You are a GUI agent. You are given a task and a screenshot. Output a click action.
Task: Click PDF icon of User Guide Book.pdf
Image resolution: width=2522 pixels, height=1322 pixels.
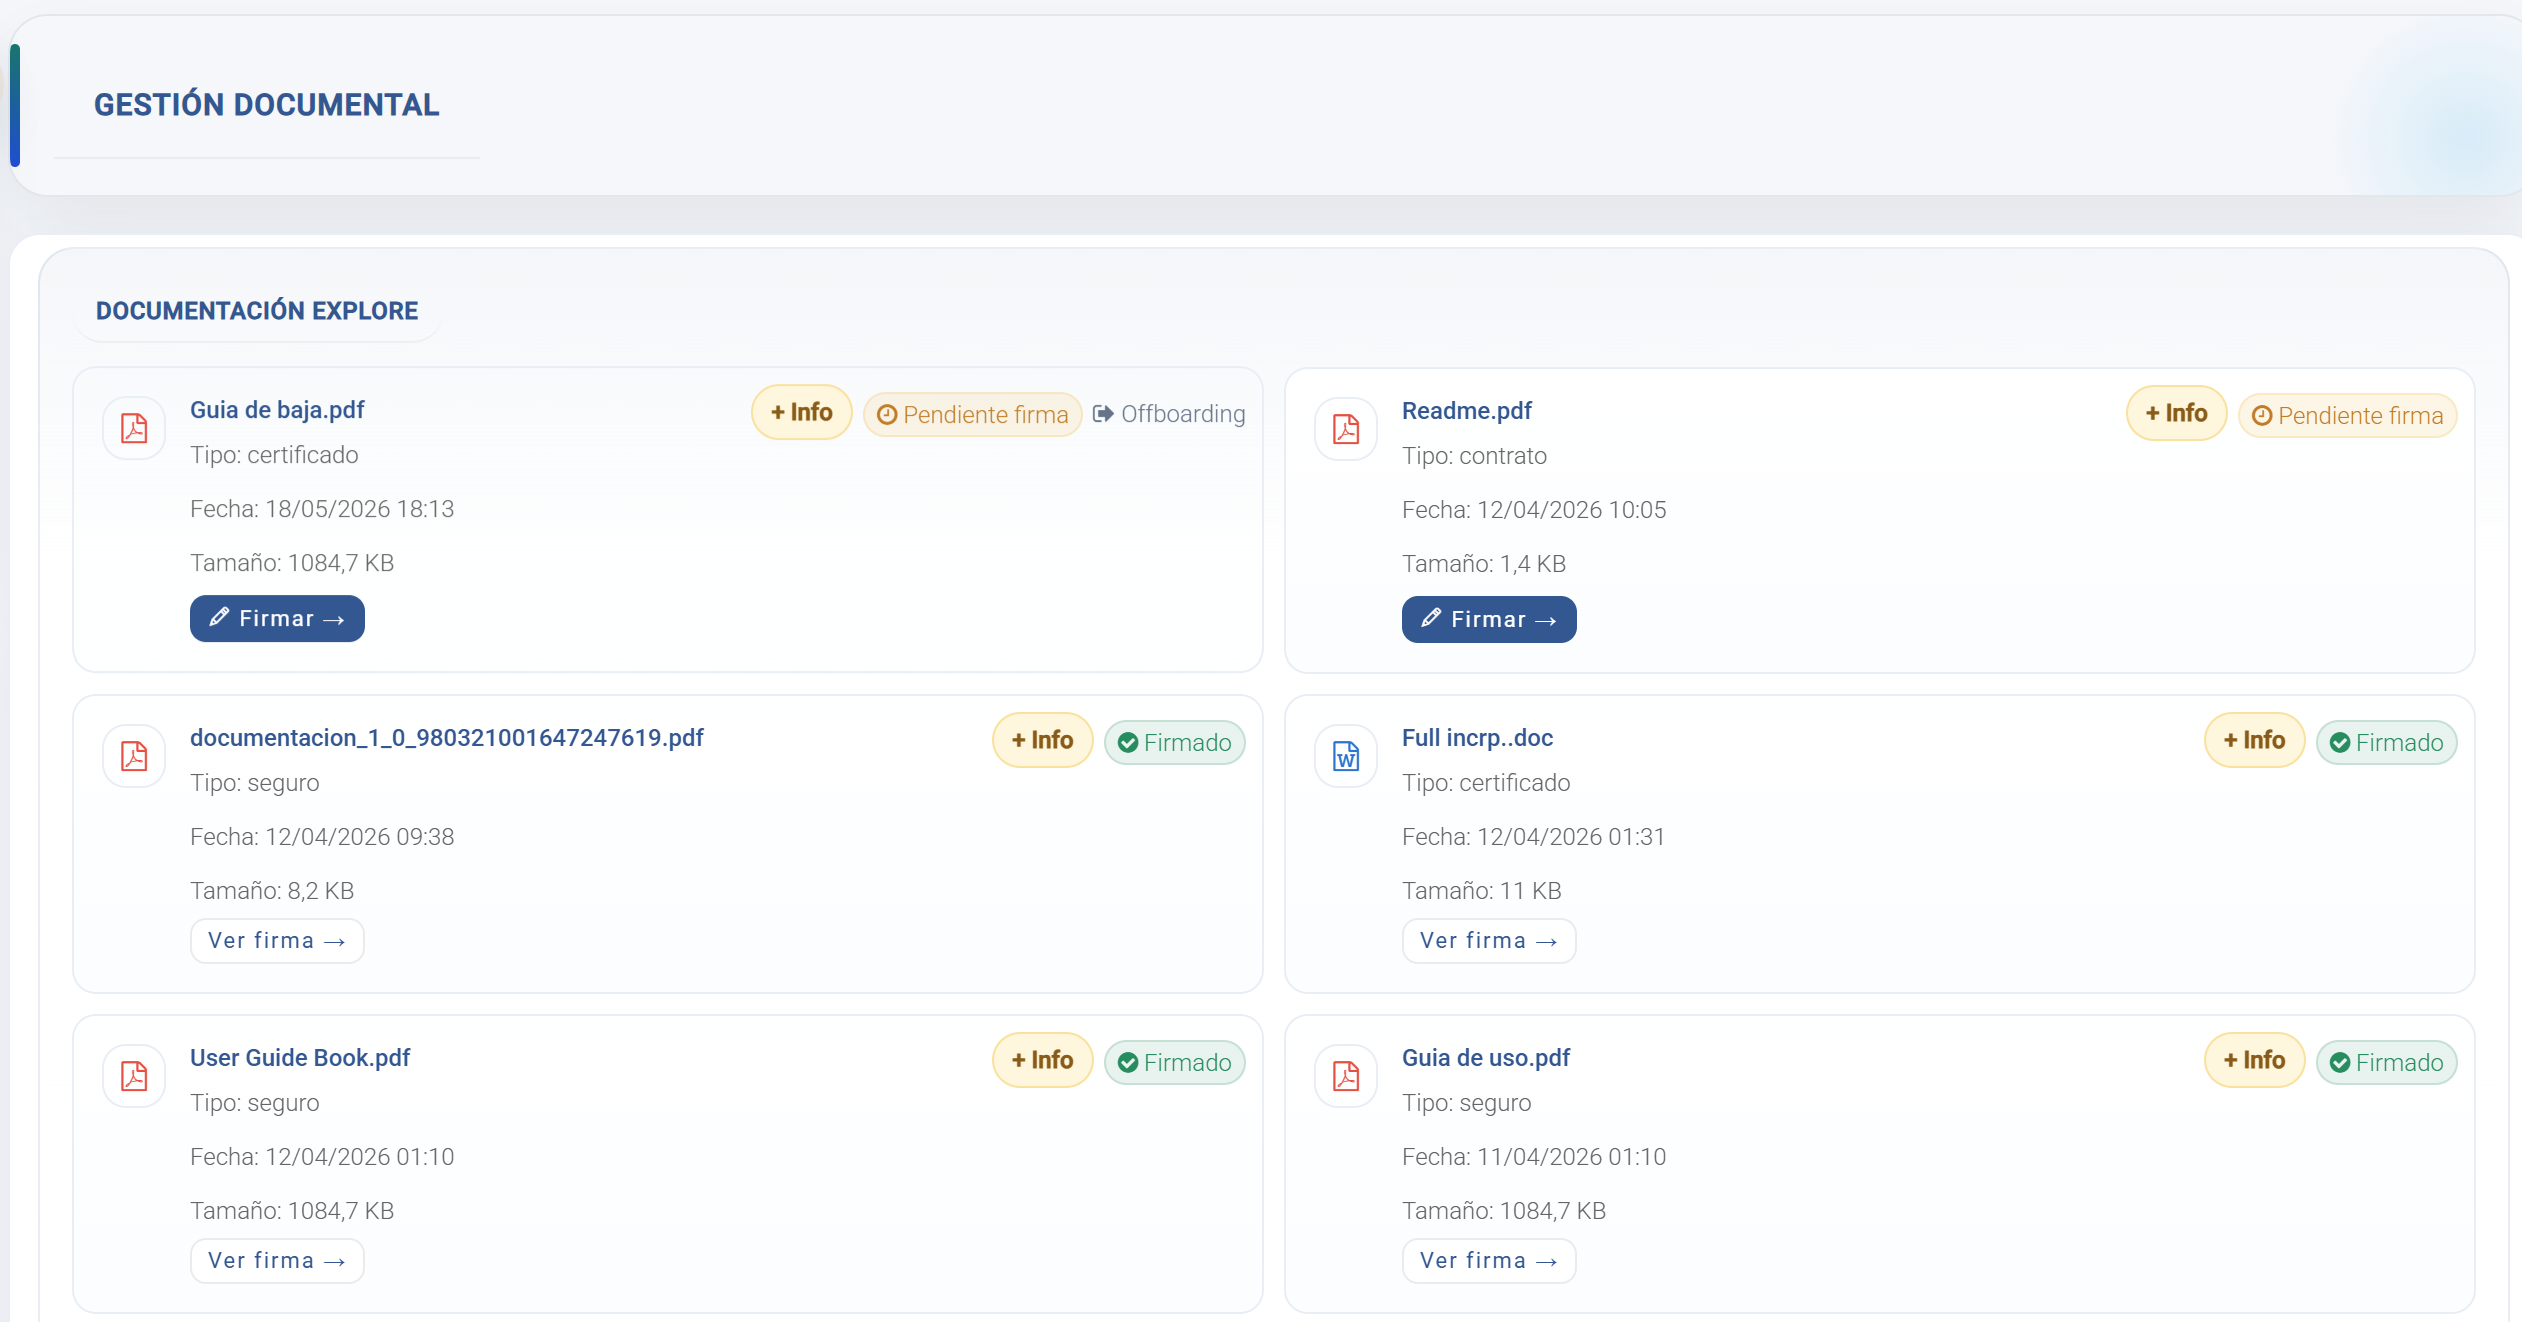pos(134,1076)
